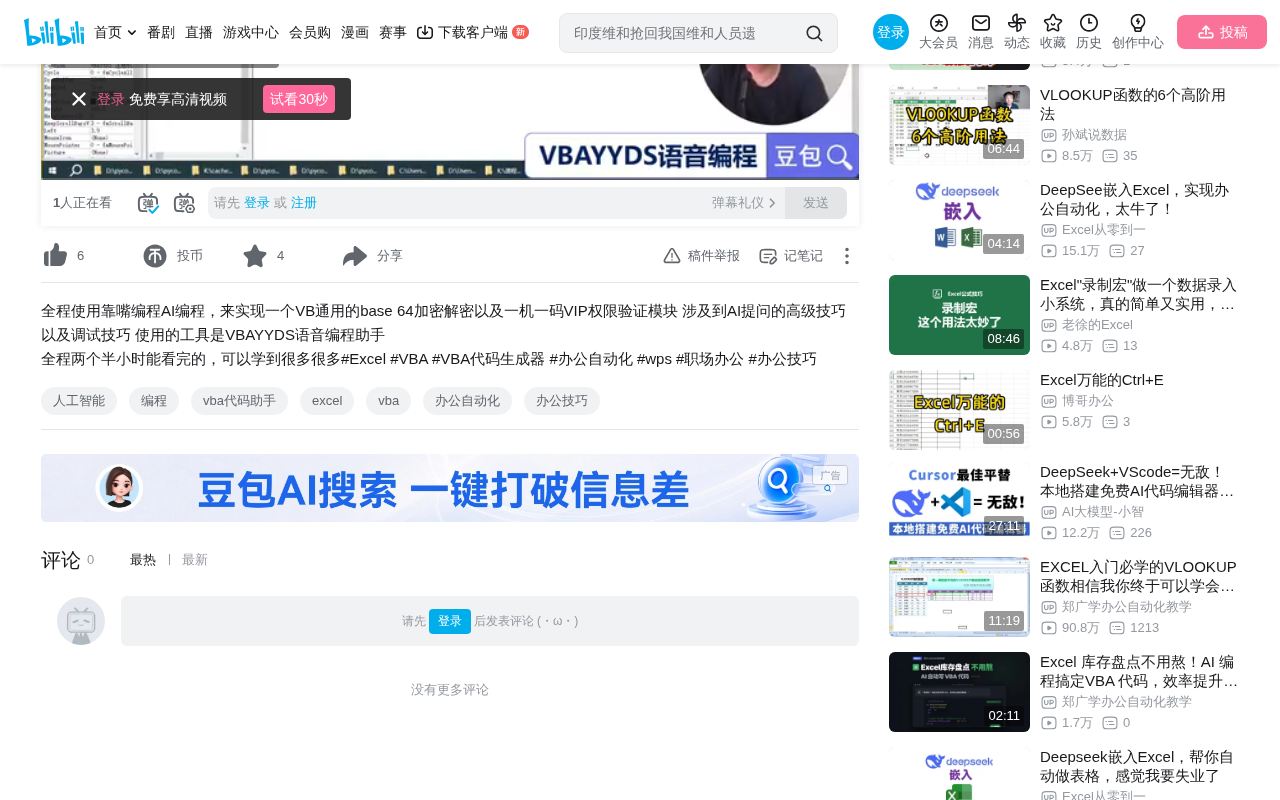Viewport: 1280px width, 800px height.
Task: Open Excel万能的Ctrl+E thumbnail
Action: point(959,410)
